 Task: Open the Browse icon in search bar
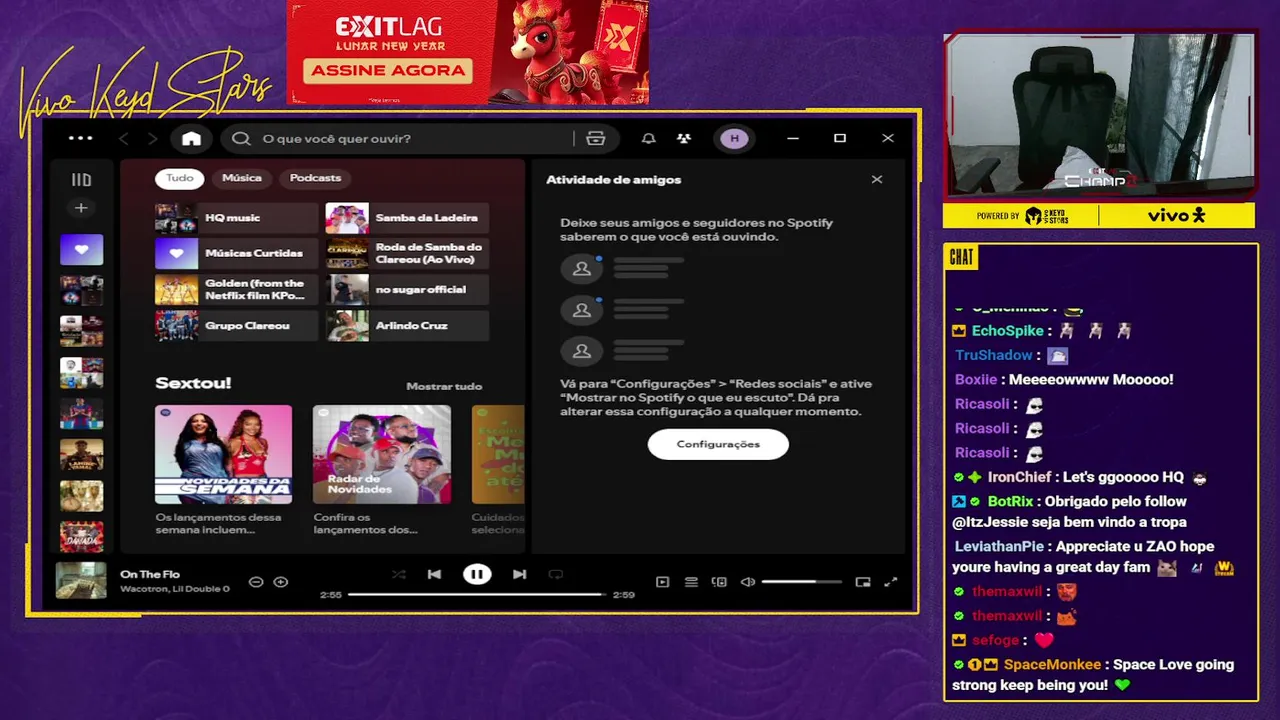[596, 138]
